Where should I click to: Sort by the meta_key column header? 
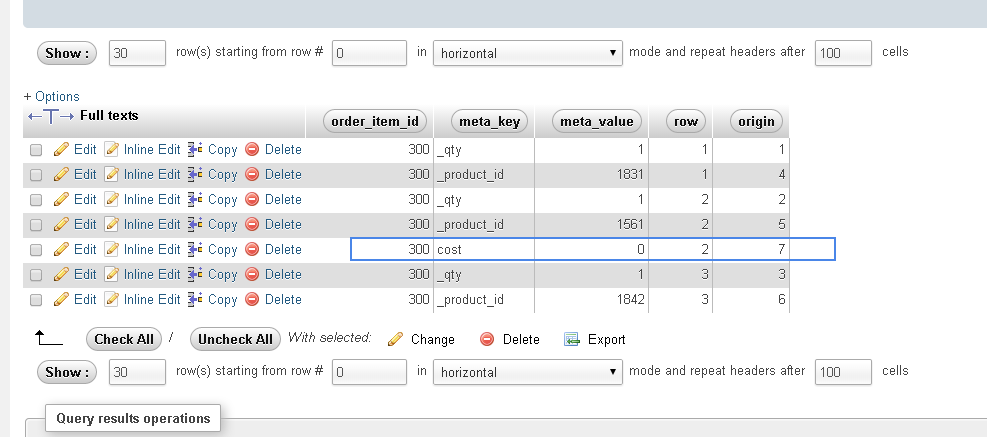[x=490, y=122]
